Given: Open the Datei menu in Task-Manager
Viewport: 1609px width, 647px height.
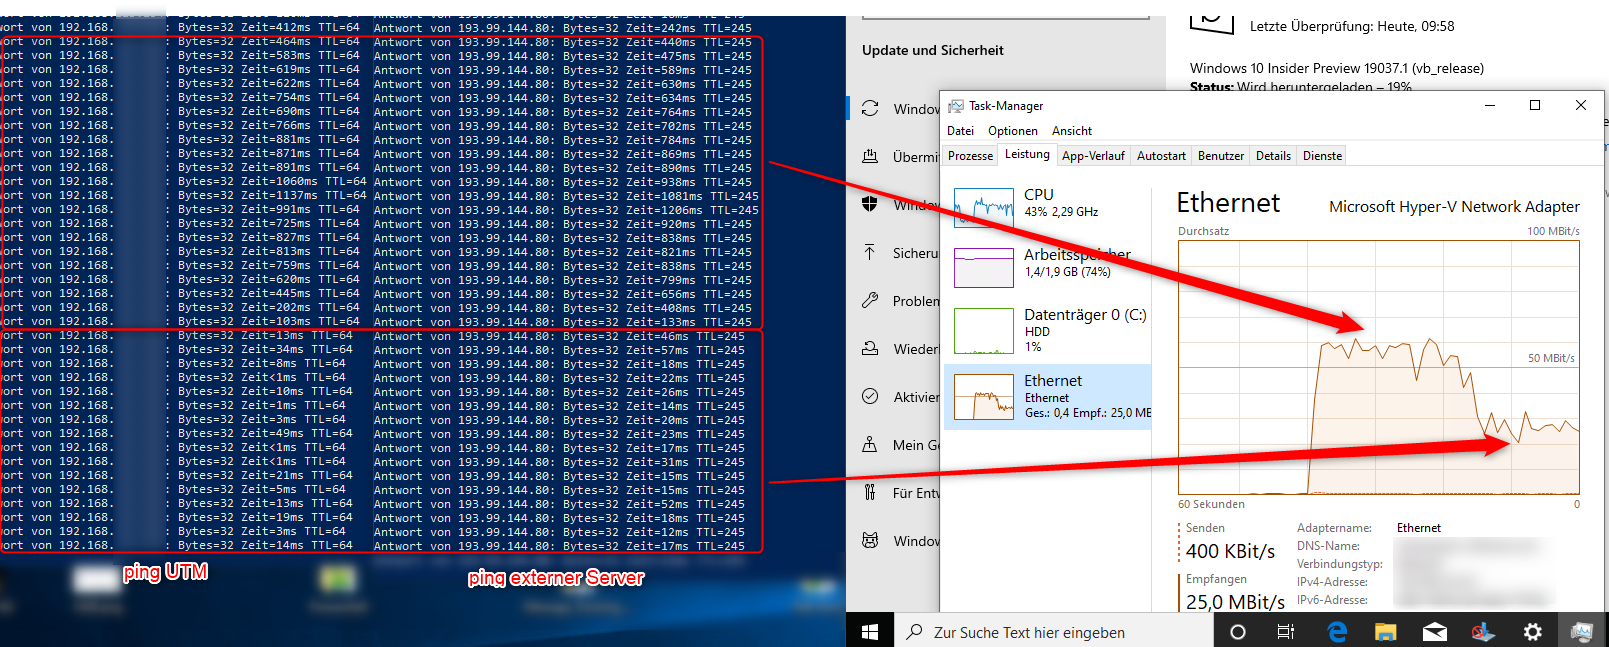Looking at the screenshot, I should (x=960, y=131).
